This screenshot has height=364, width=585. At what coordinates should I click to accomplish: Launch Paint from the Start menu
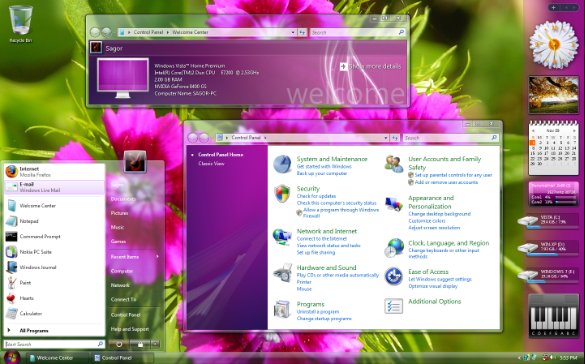point(54,283)
